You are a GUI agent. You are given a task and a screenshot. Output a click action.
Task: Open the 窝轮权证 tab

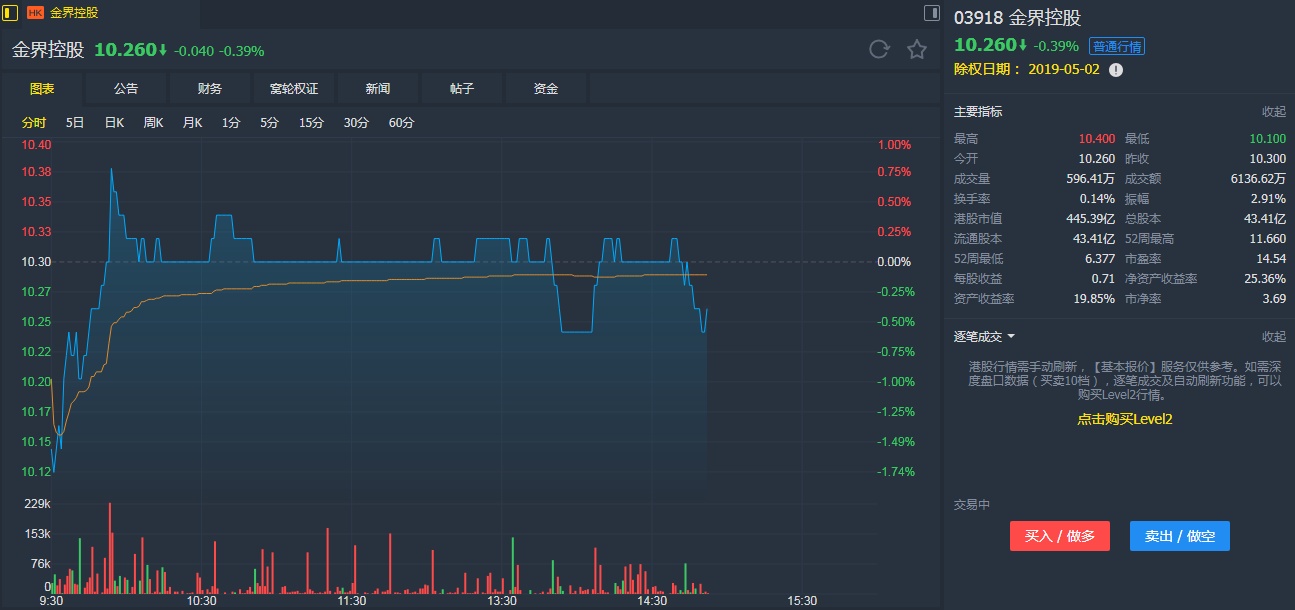pyautogui.click(x=294, y=89)
